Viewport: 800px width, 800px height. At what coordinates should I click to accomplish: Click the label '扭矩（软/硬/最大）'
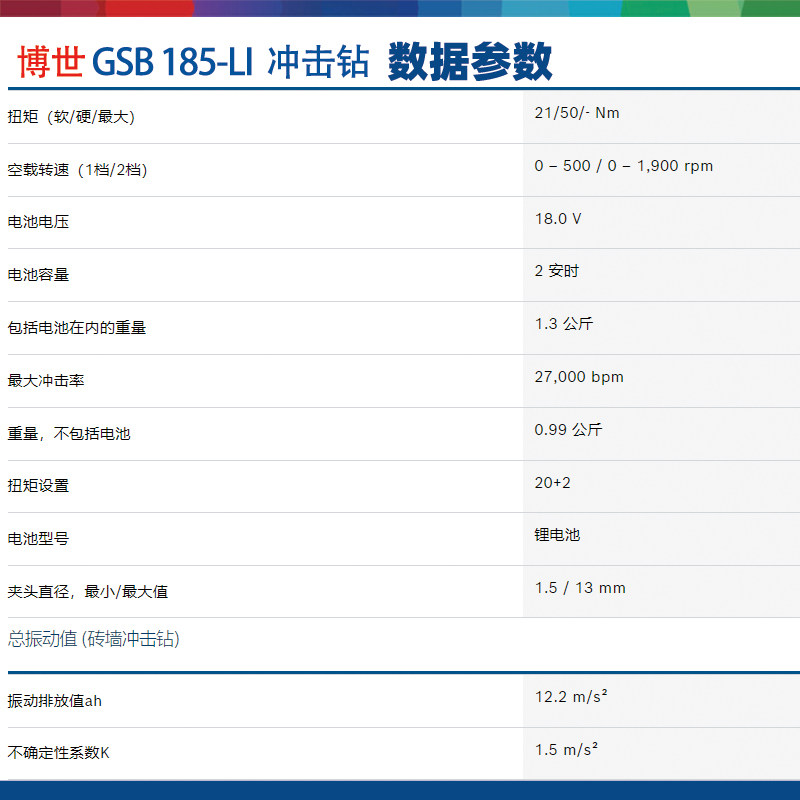point(71,117)
